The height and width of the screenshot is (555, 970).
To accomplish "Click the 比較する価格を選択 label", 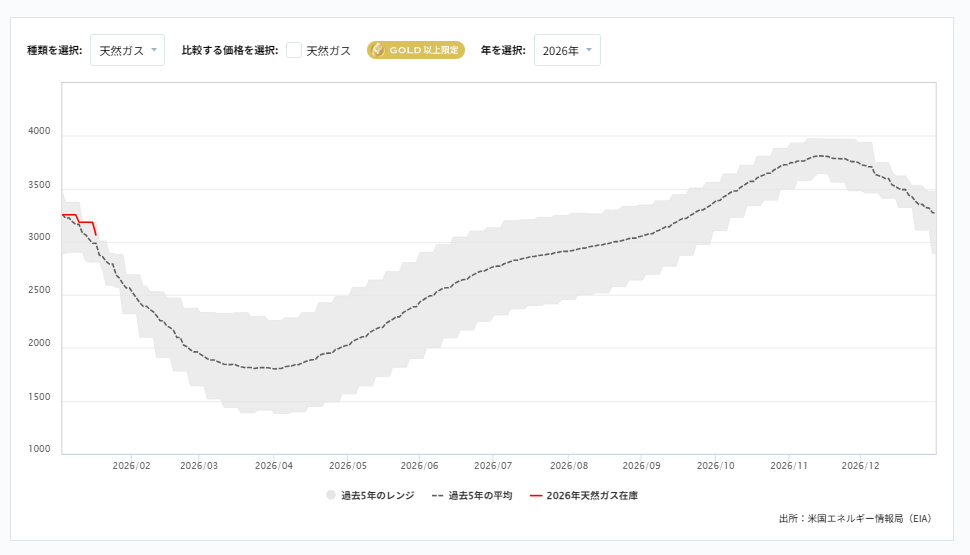I will point(230,50).
